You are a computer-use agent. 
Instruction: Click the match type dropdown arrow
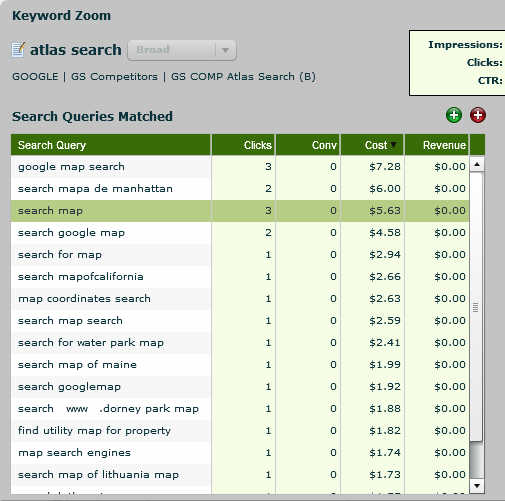click(226, 50)
